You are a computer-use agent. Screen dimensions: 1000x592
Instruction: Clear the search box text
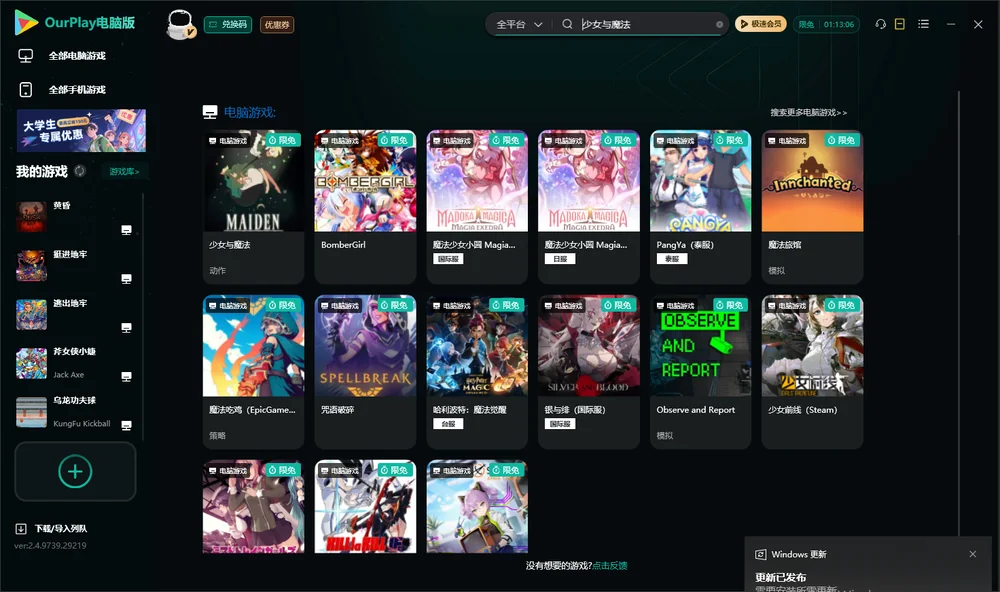[719, 25]
